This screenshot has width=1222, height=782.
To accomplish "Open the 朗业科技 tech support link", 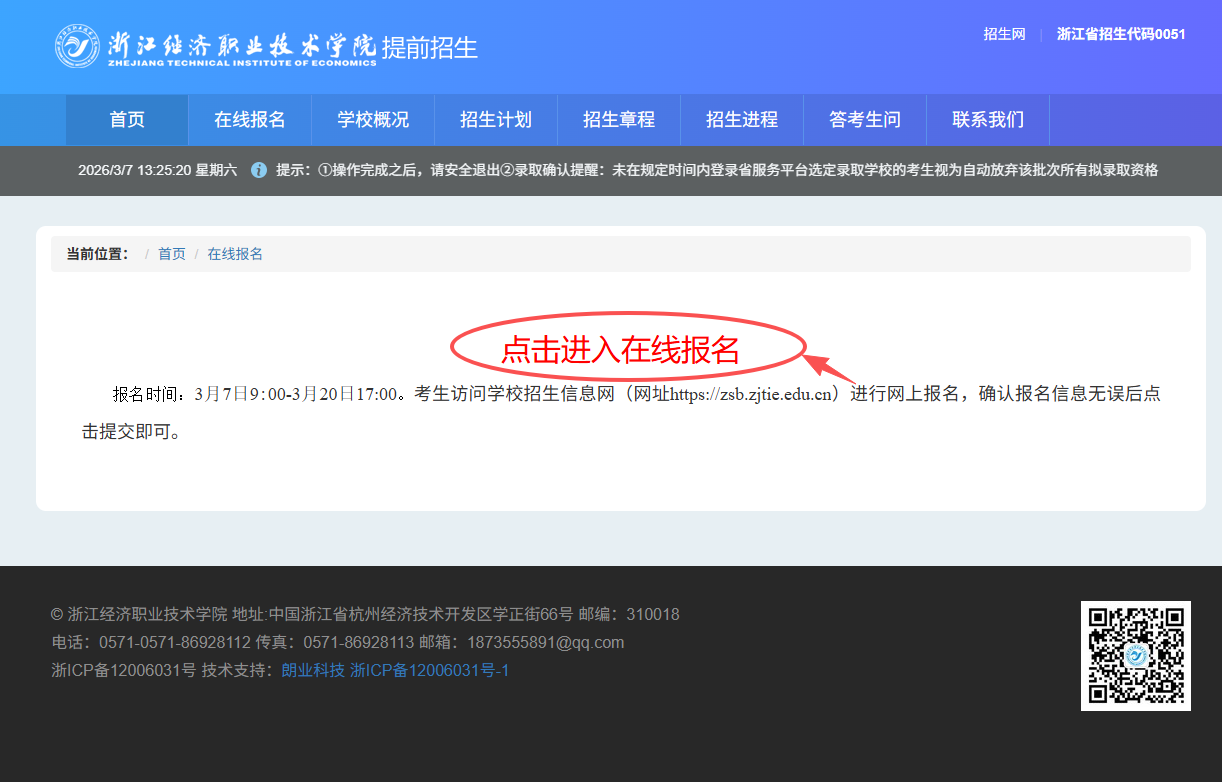I will pyautogui.click(x=313, y=670).
